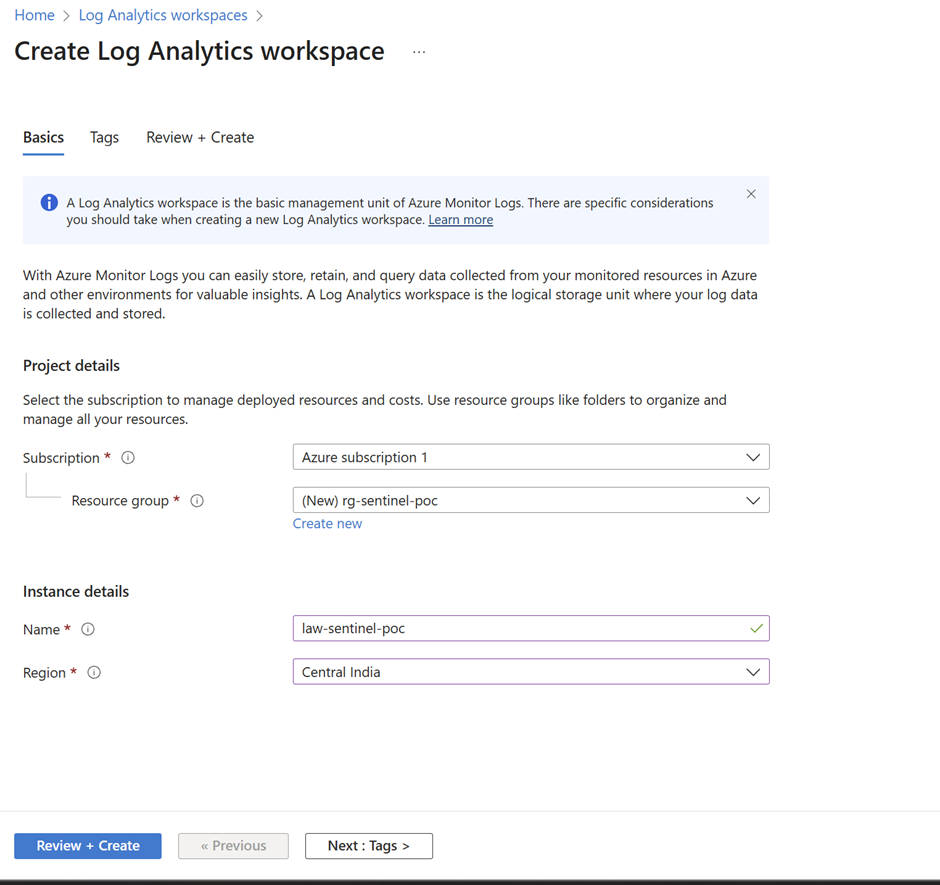The image size is (940, 885).
Task: Click the Create new resource group link
Action: coord(327,524)
